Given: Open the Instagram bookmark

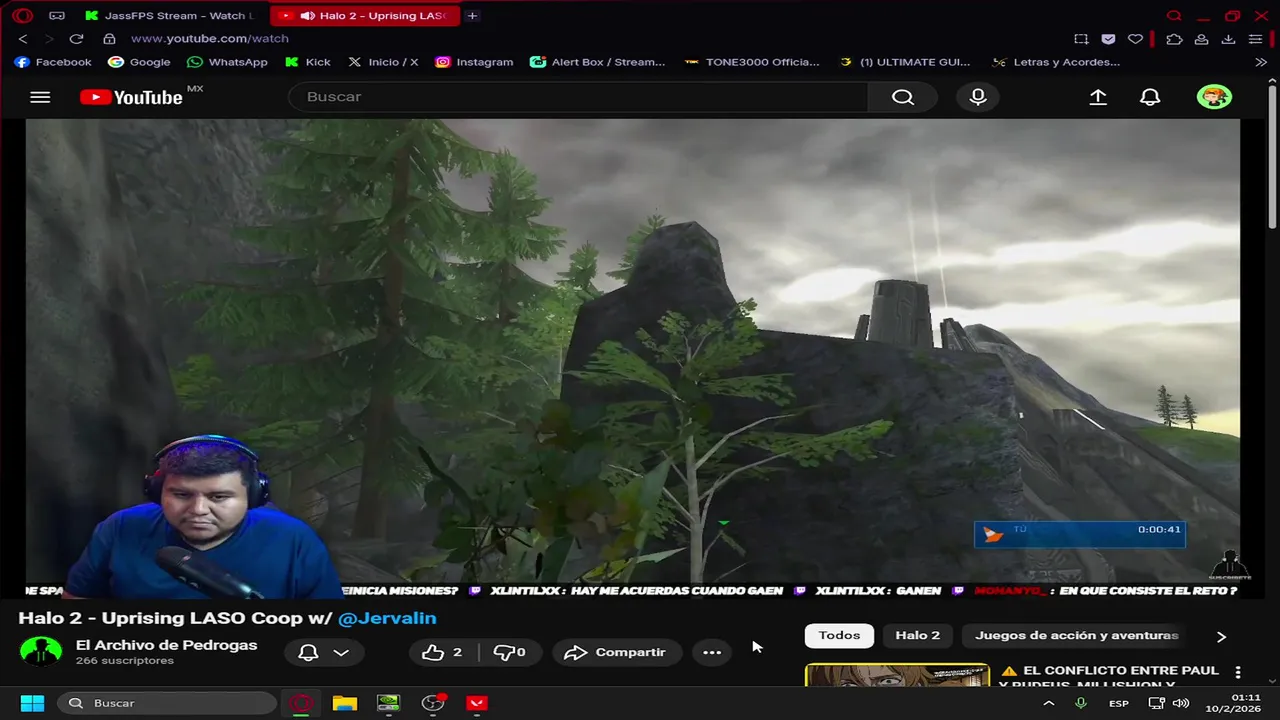Looking at the screenshot, I should point(474,62).
